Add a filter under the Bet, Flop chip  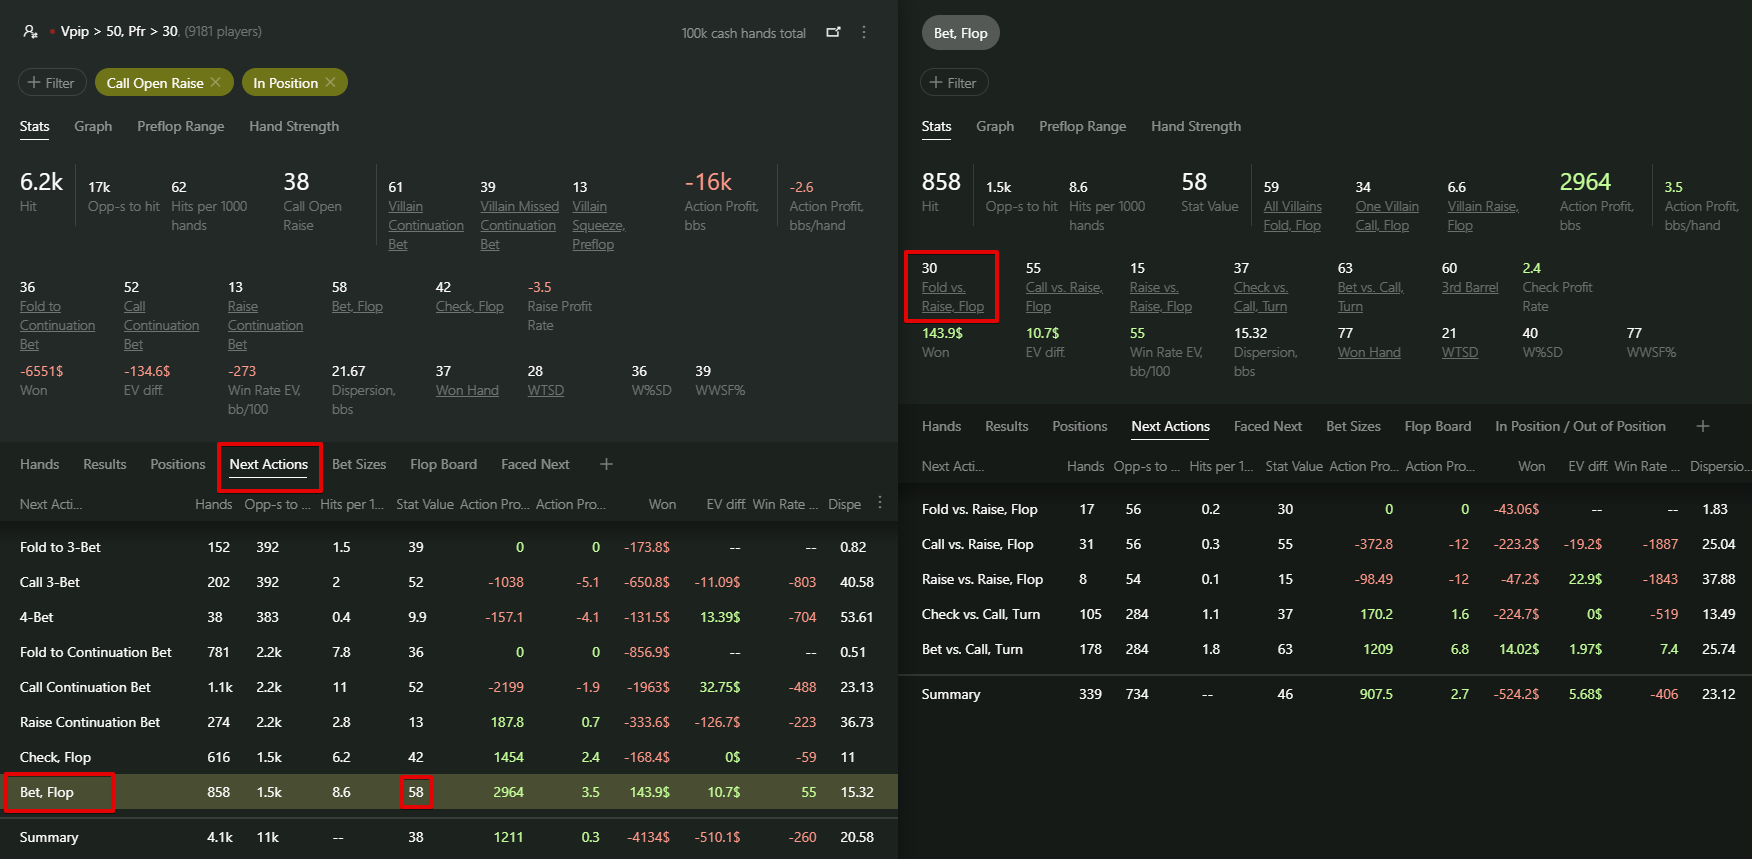[x=954, y=83]
